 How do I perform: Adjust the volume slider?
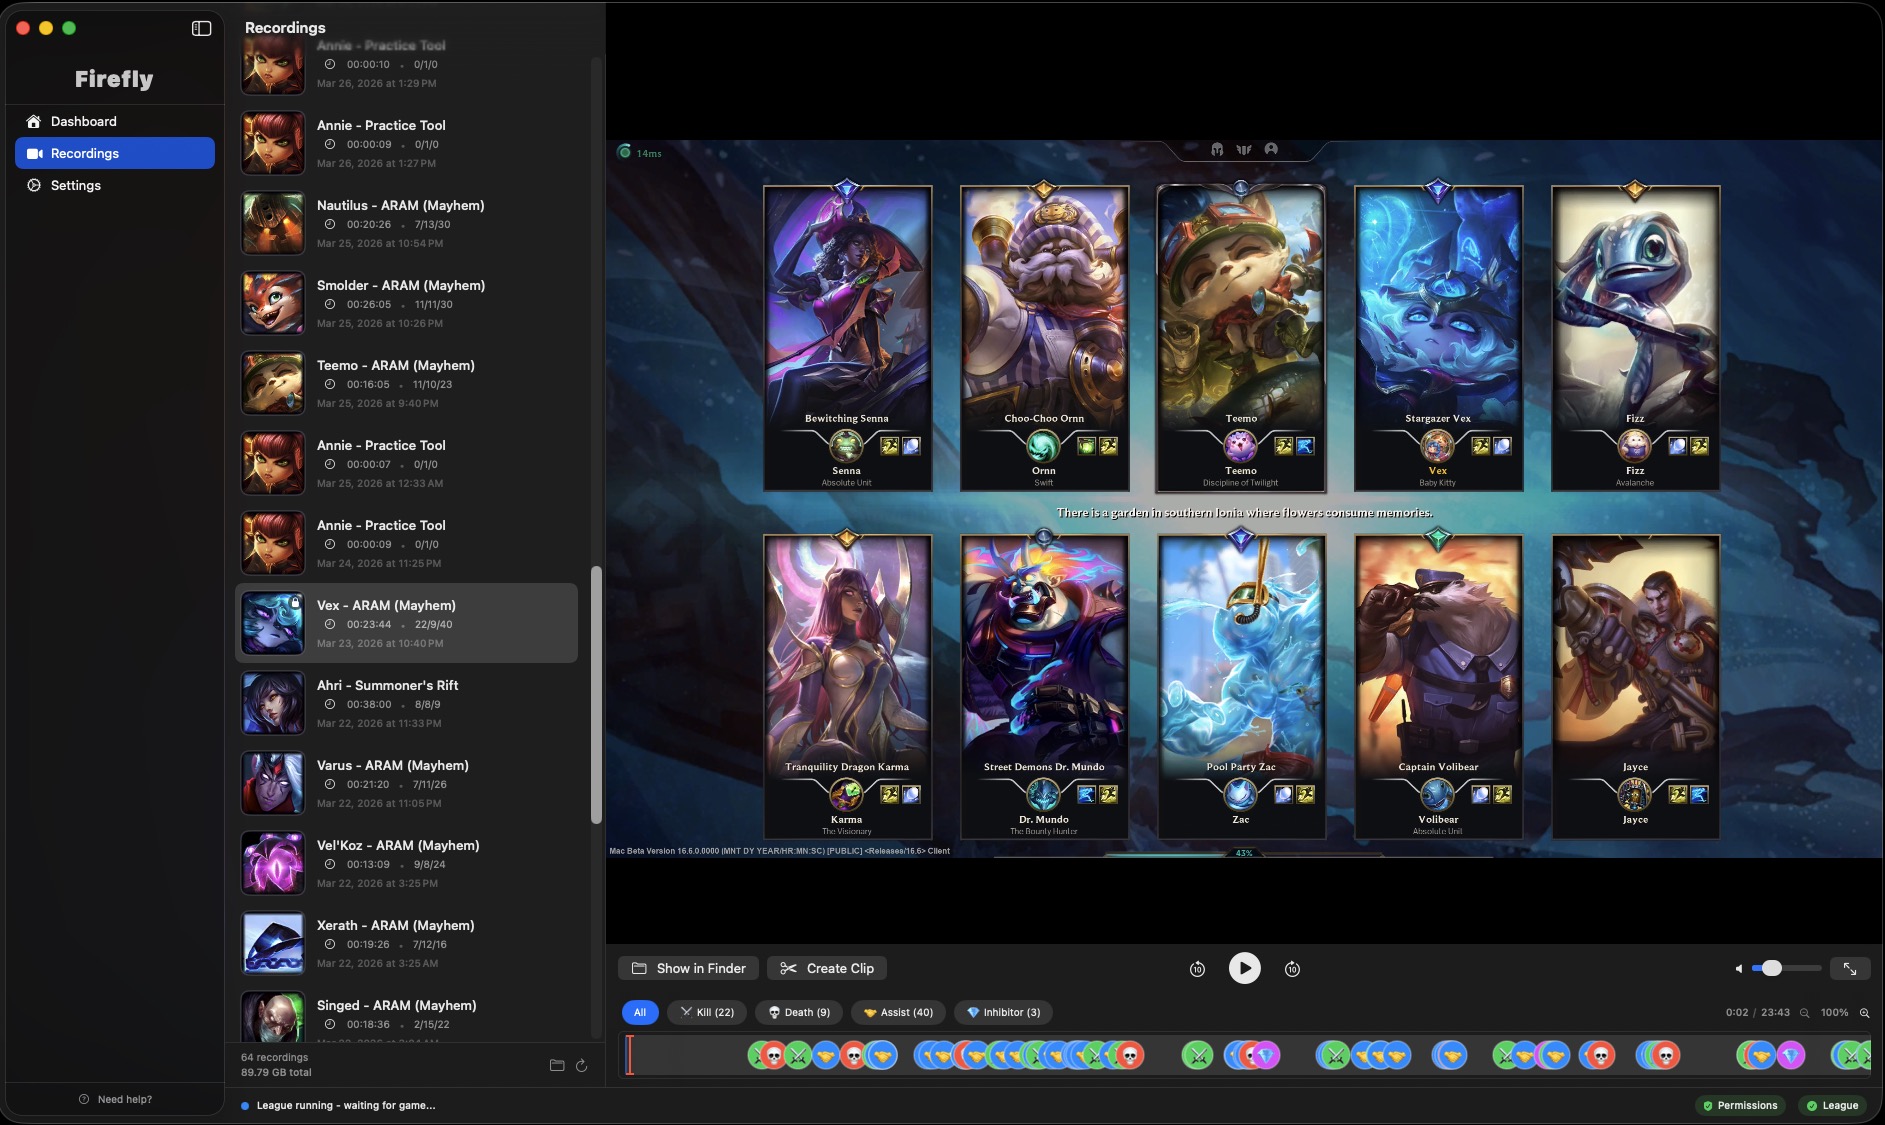pyautogui.click(x=1786, y=968)
